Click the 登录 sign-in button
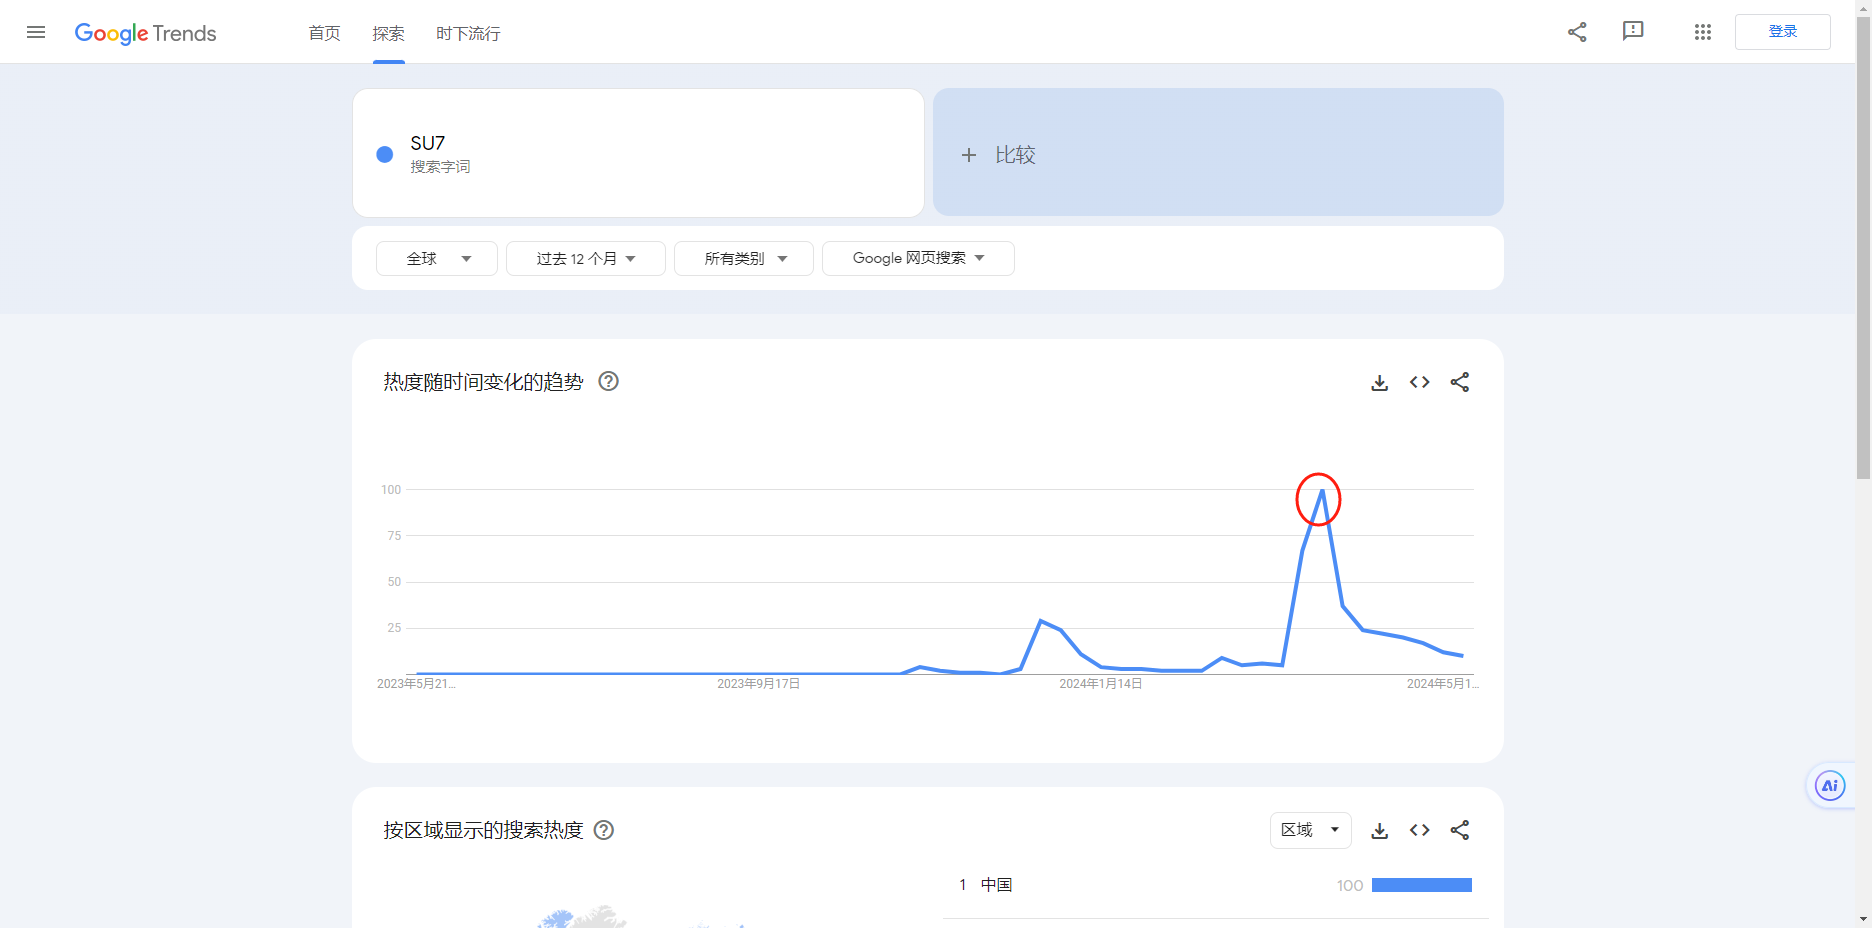The width and height of the screenshot is (1872, 928). click(1782, 32)
